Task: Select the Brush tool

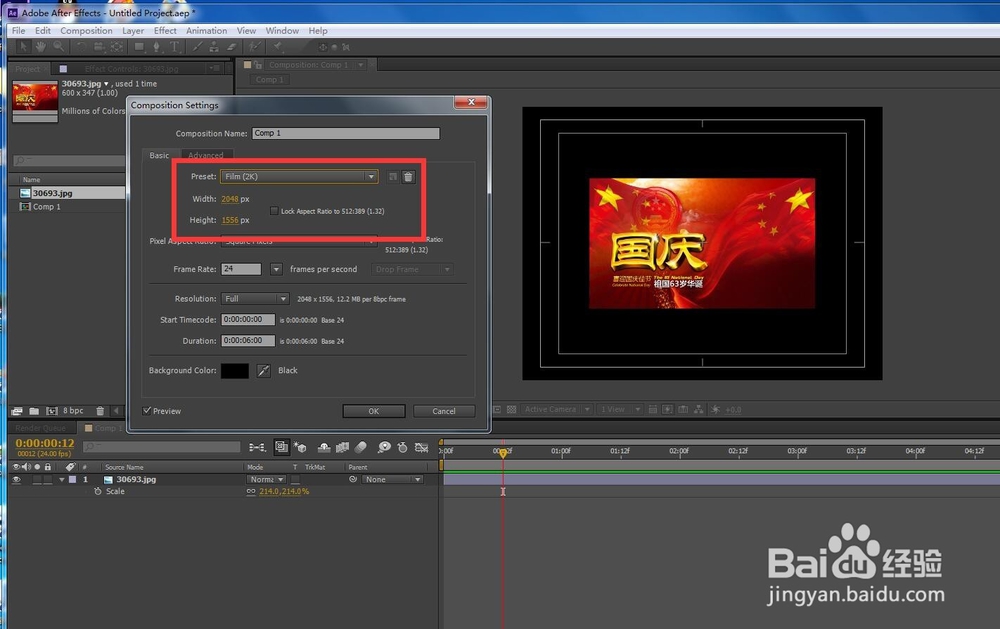Action: (197, 47)
